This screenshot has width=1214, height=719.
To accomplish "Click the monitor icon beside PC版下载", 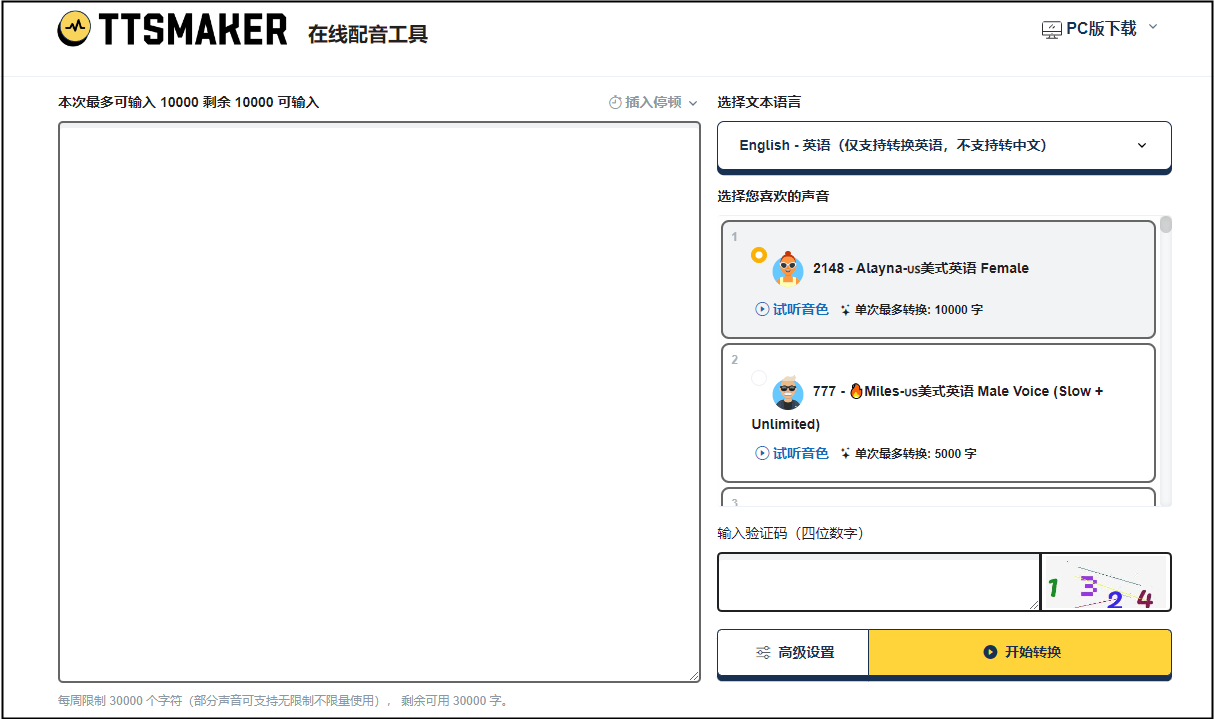I will (x=1052, y=30).
